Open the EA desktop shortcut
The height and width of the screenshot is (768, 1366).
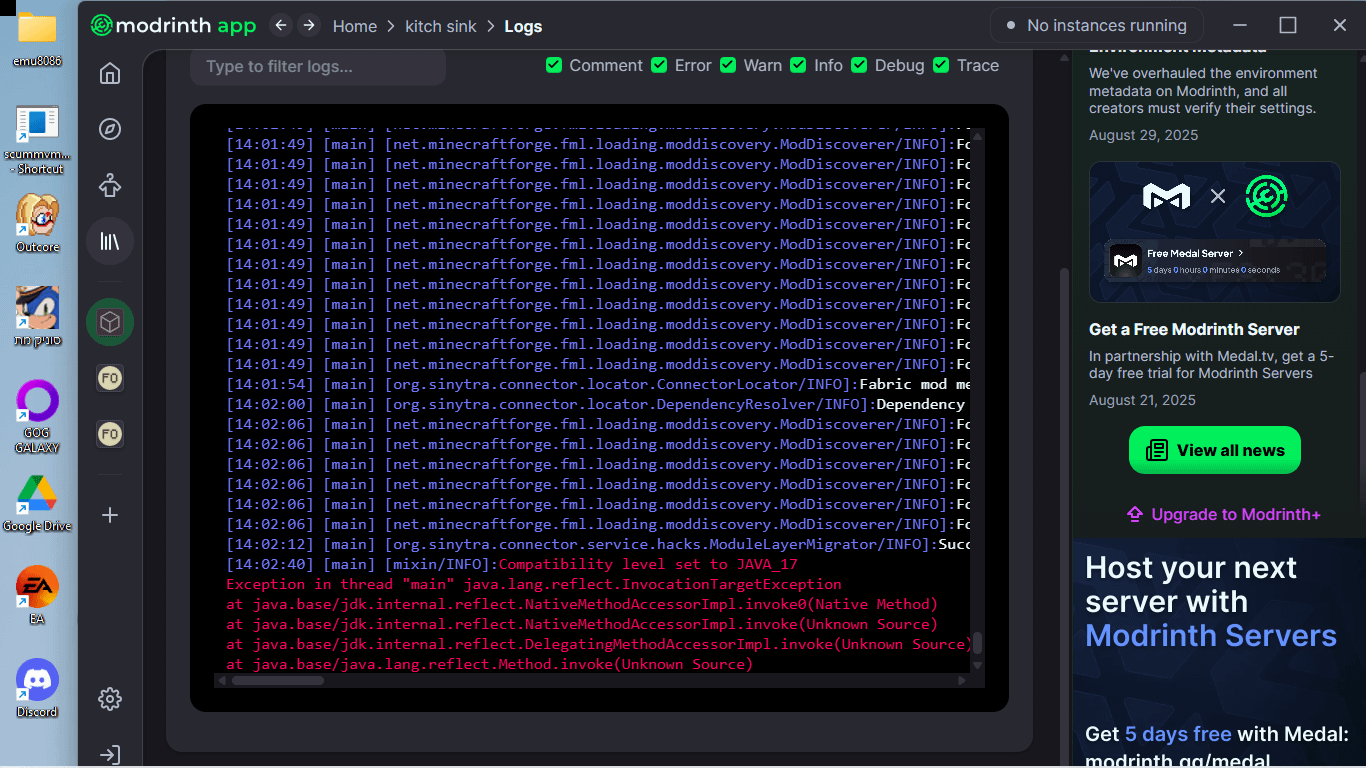pyautogui.click(x=37, y=595)
